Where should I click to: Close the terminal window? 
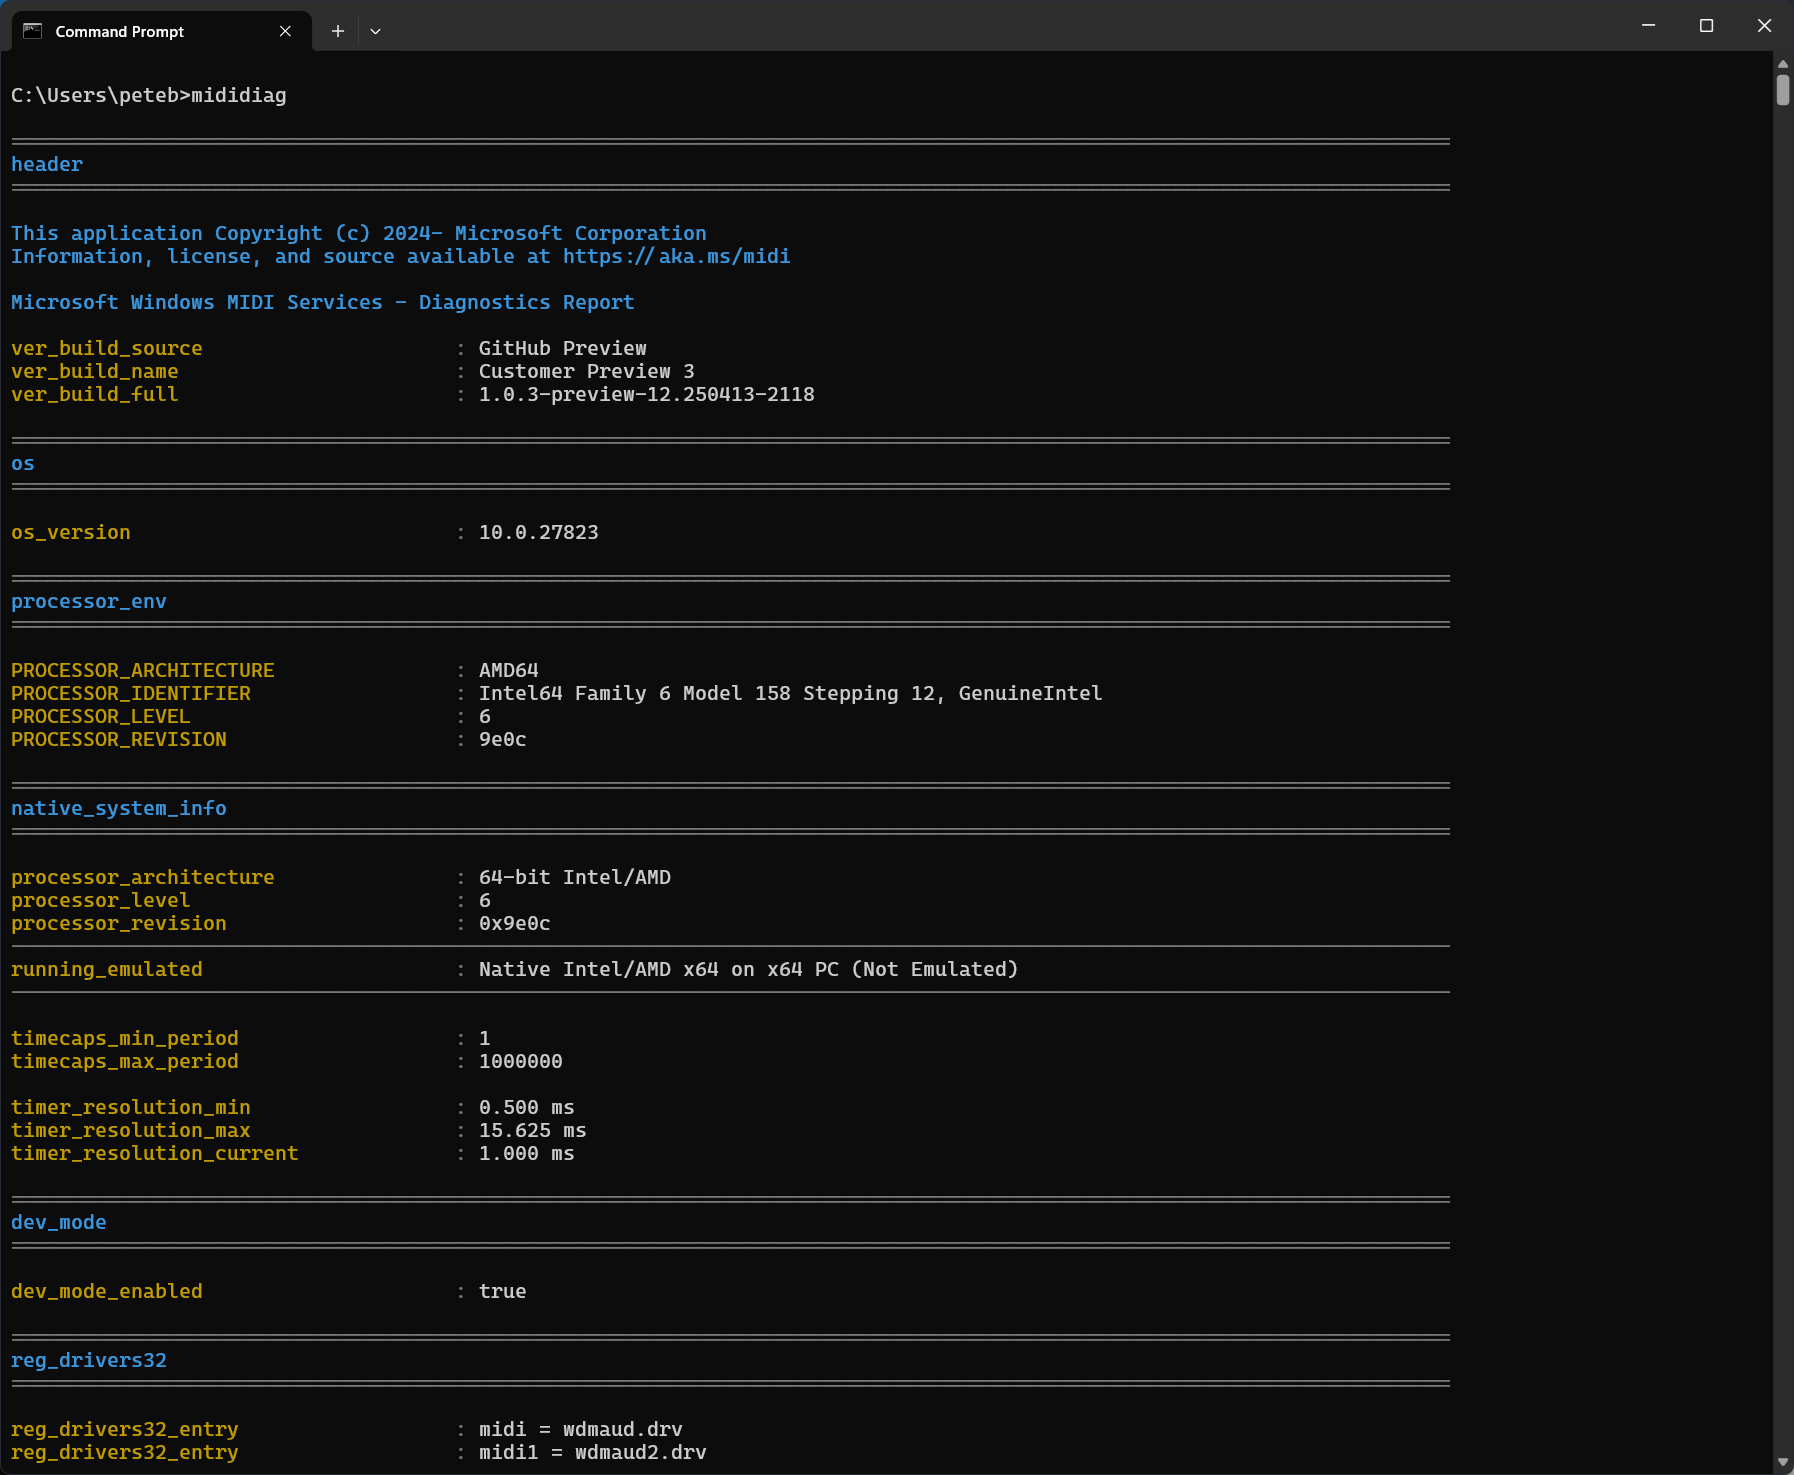(x=1764, y=26)
